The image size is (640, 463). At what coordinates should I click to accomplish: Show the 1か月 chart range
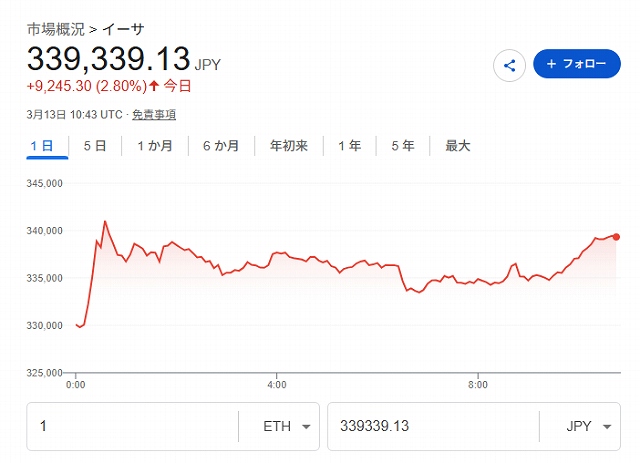[155, 146]
